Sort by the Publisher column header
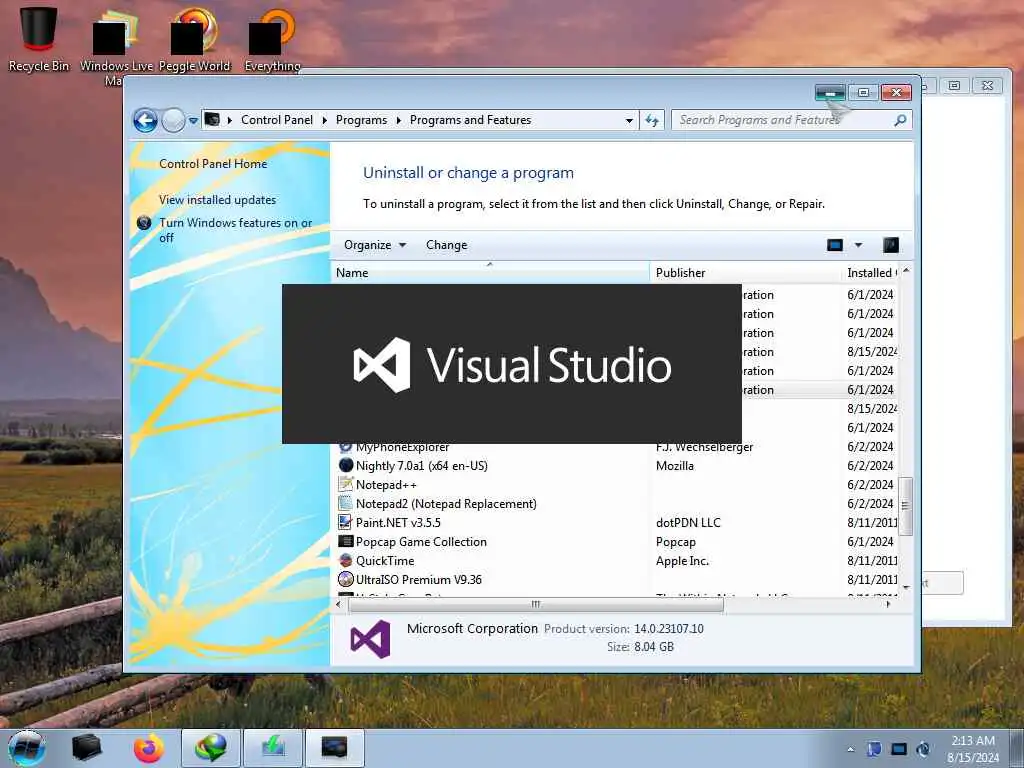Viewport: 1024px width, 768px height. [x=745, y=272]
